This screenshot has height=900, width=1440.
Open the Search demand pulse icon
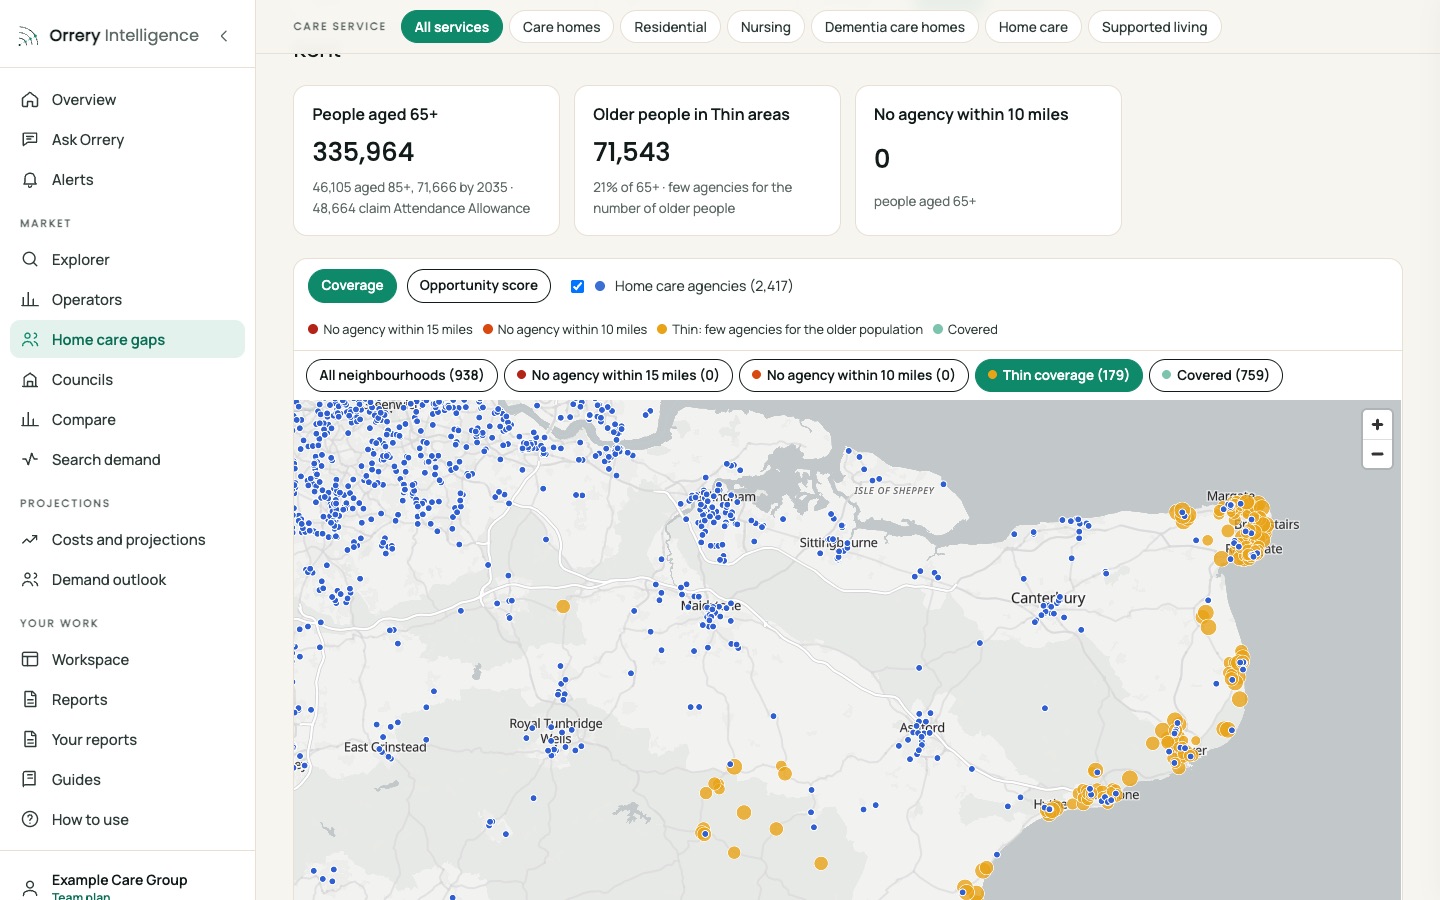(x=30, y=460)
